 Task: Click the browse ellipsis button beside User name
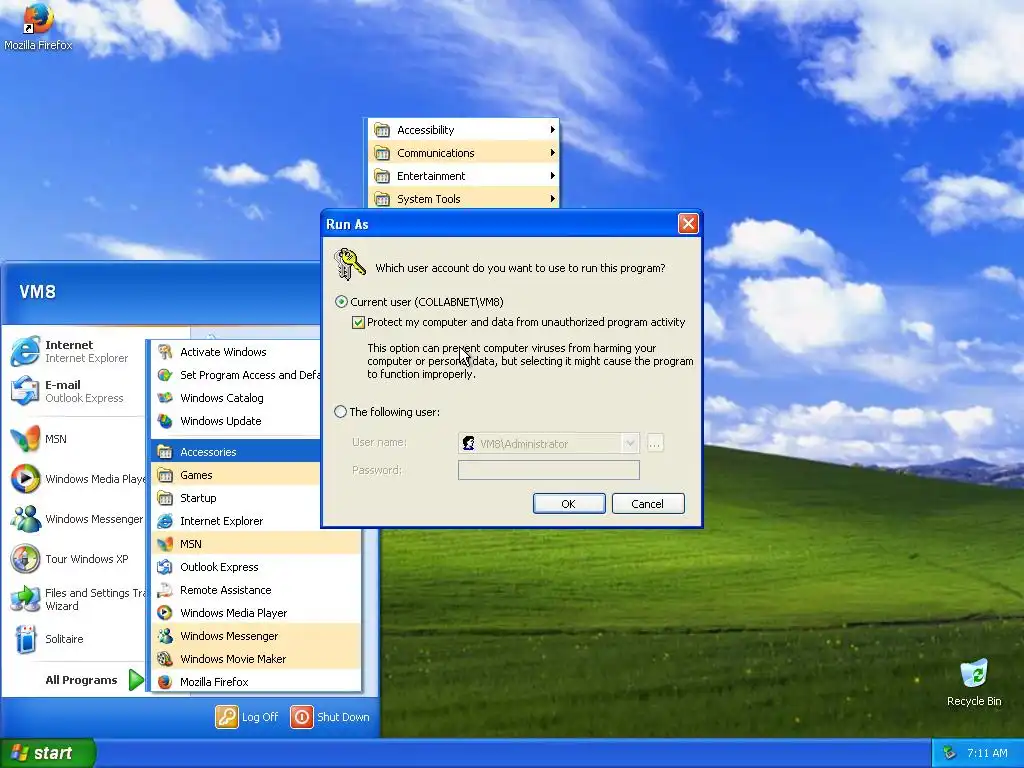coord(654,443)
